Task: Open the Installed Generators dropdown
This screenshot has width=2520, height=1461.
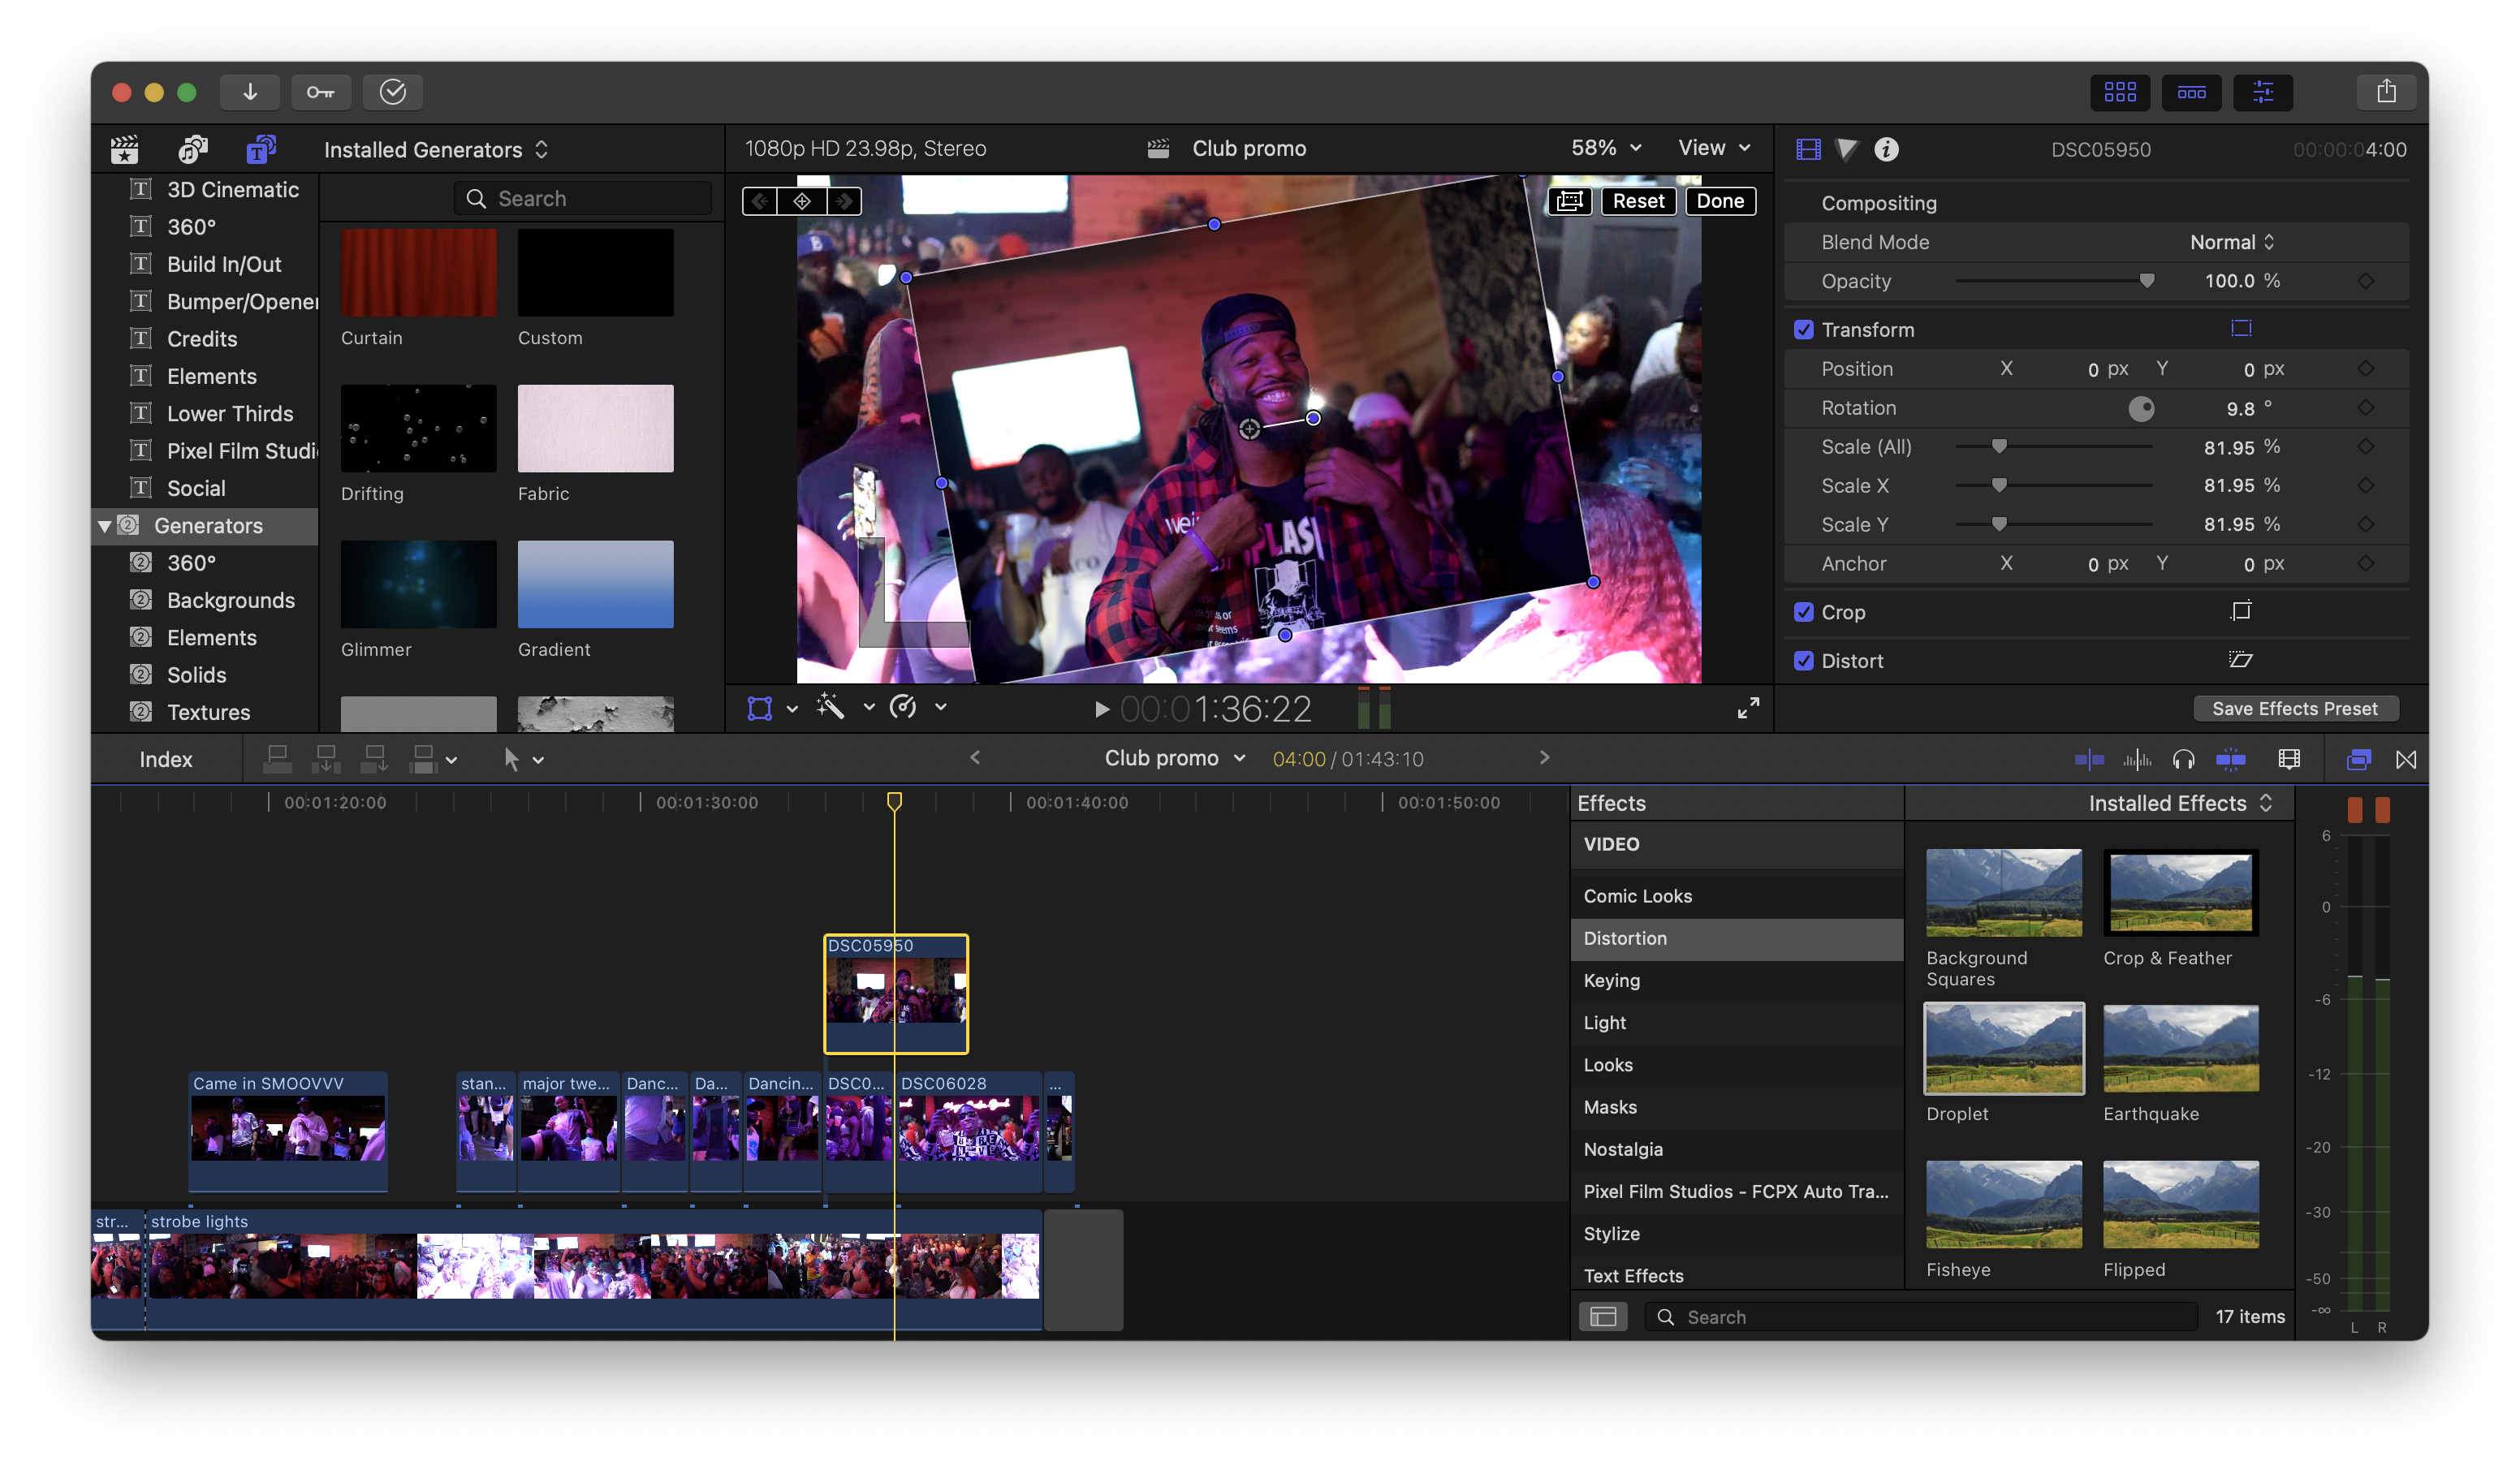Action: point(436,150)
